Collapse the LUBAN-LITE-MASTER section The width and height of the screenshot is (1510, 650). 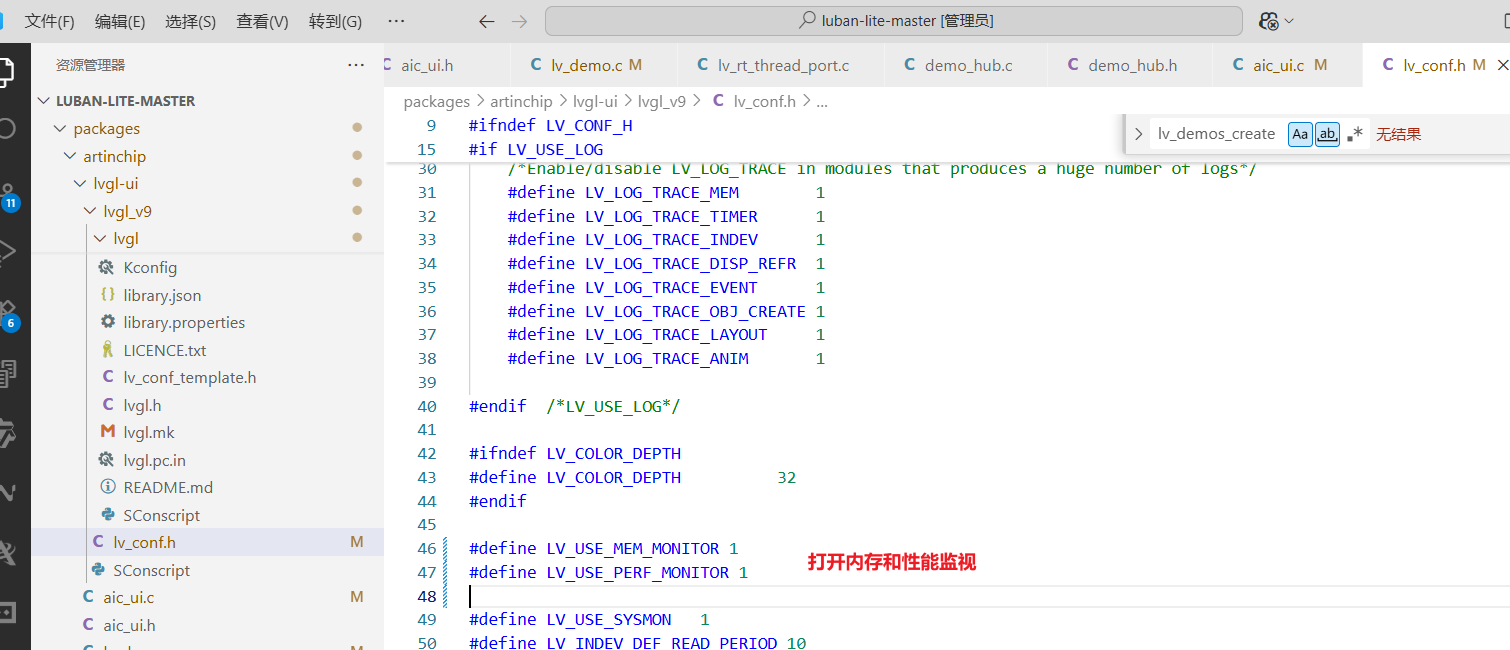[x=44, y=101]
